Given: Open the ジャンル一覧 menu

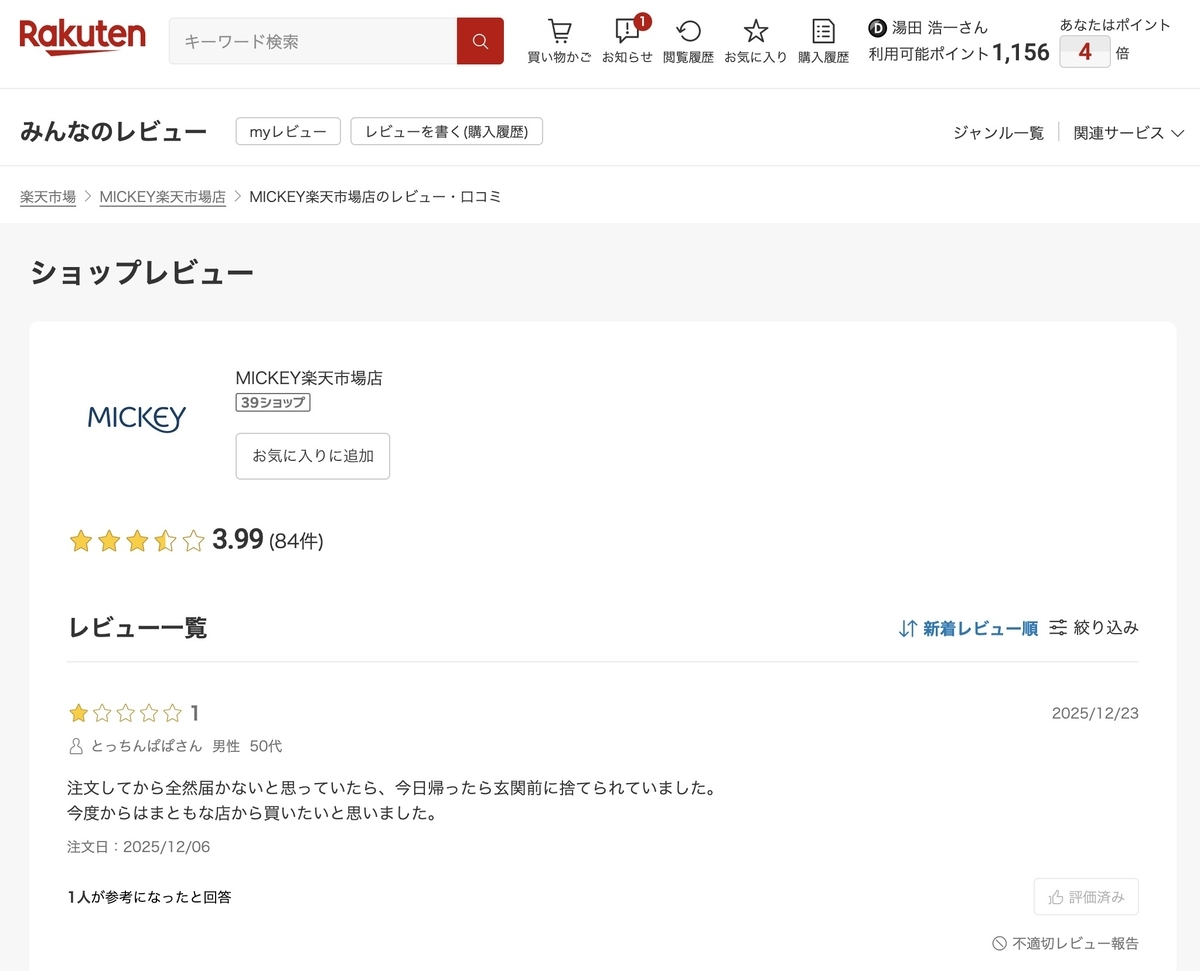Looking at the screenshot, I should 998,132.
